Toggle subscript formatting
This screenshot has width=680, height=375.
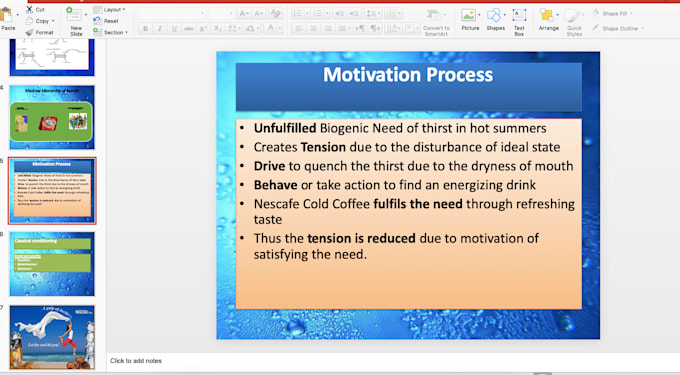218,29
